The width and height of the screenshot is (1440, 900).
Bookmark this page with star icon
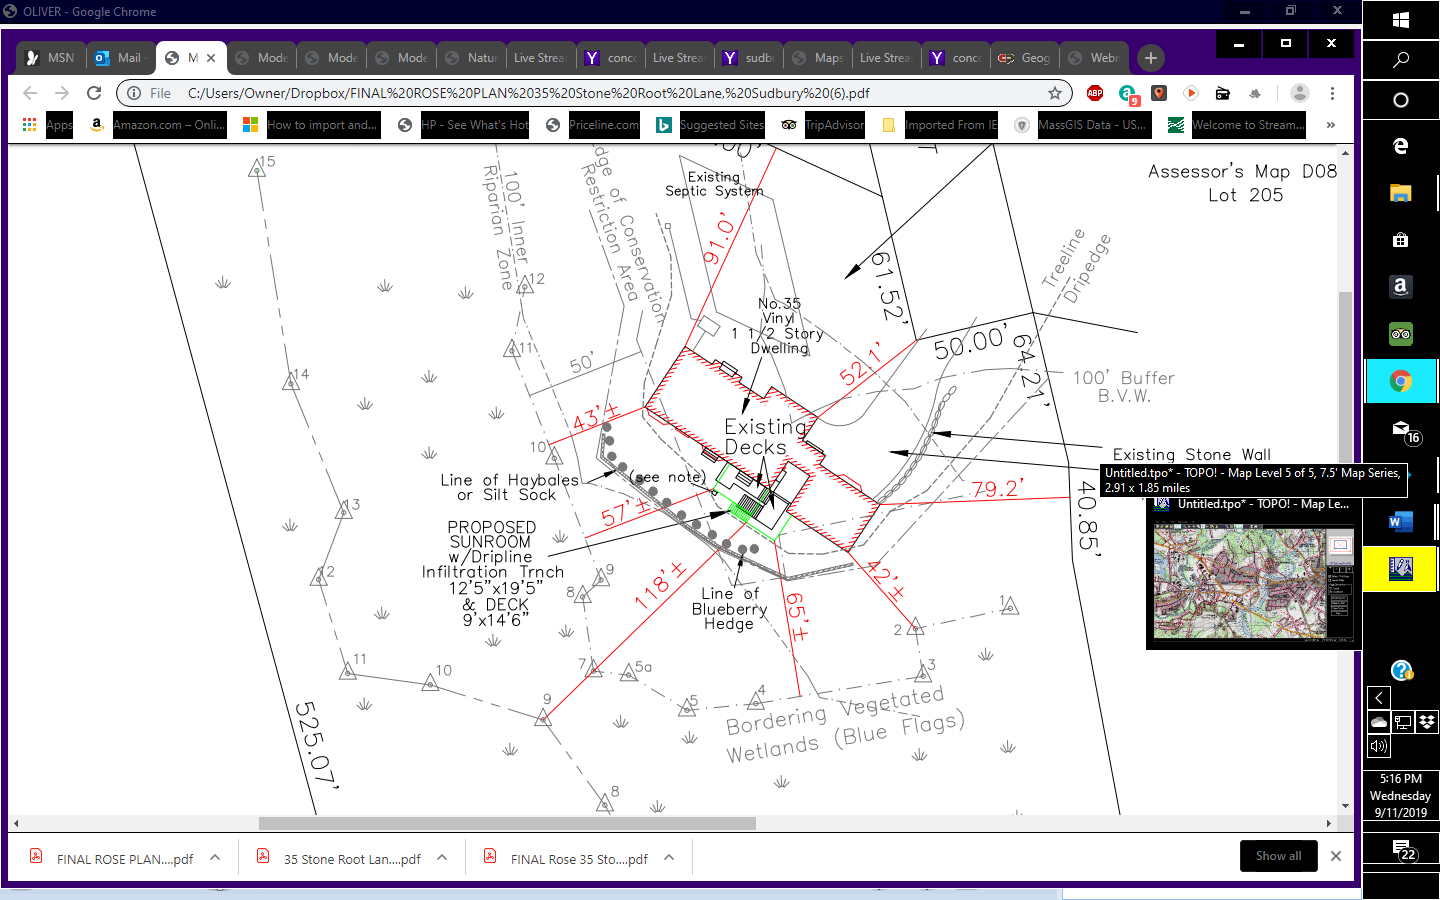pyautogui.click(x=1054, y=93)
